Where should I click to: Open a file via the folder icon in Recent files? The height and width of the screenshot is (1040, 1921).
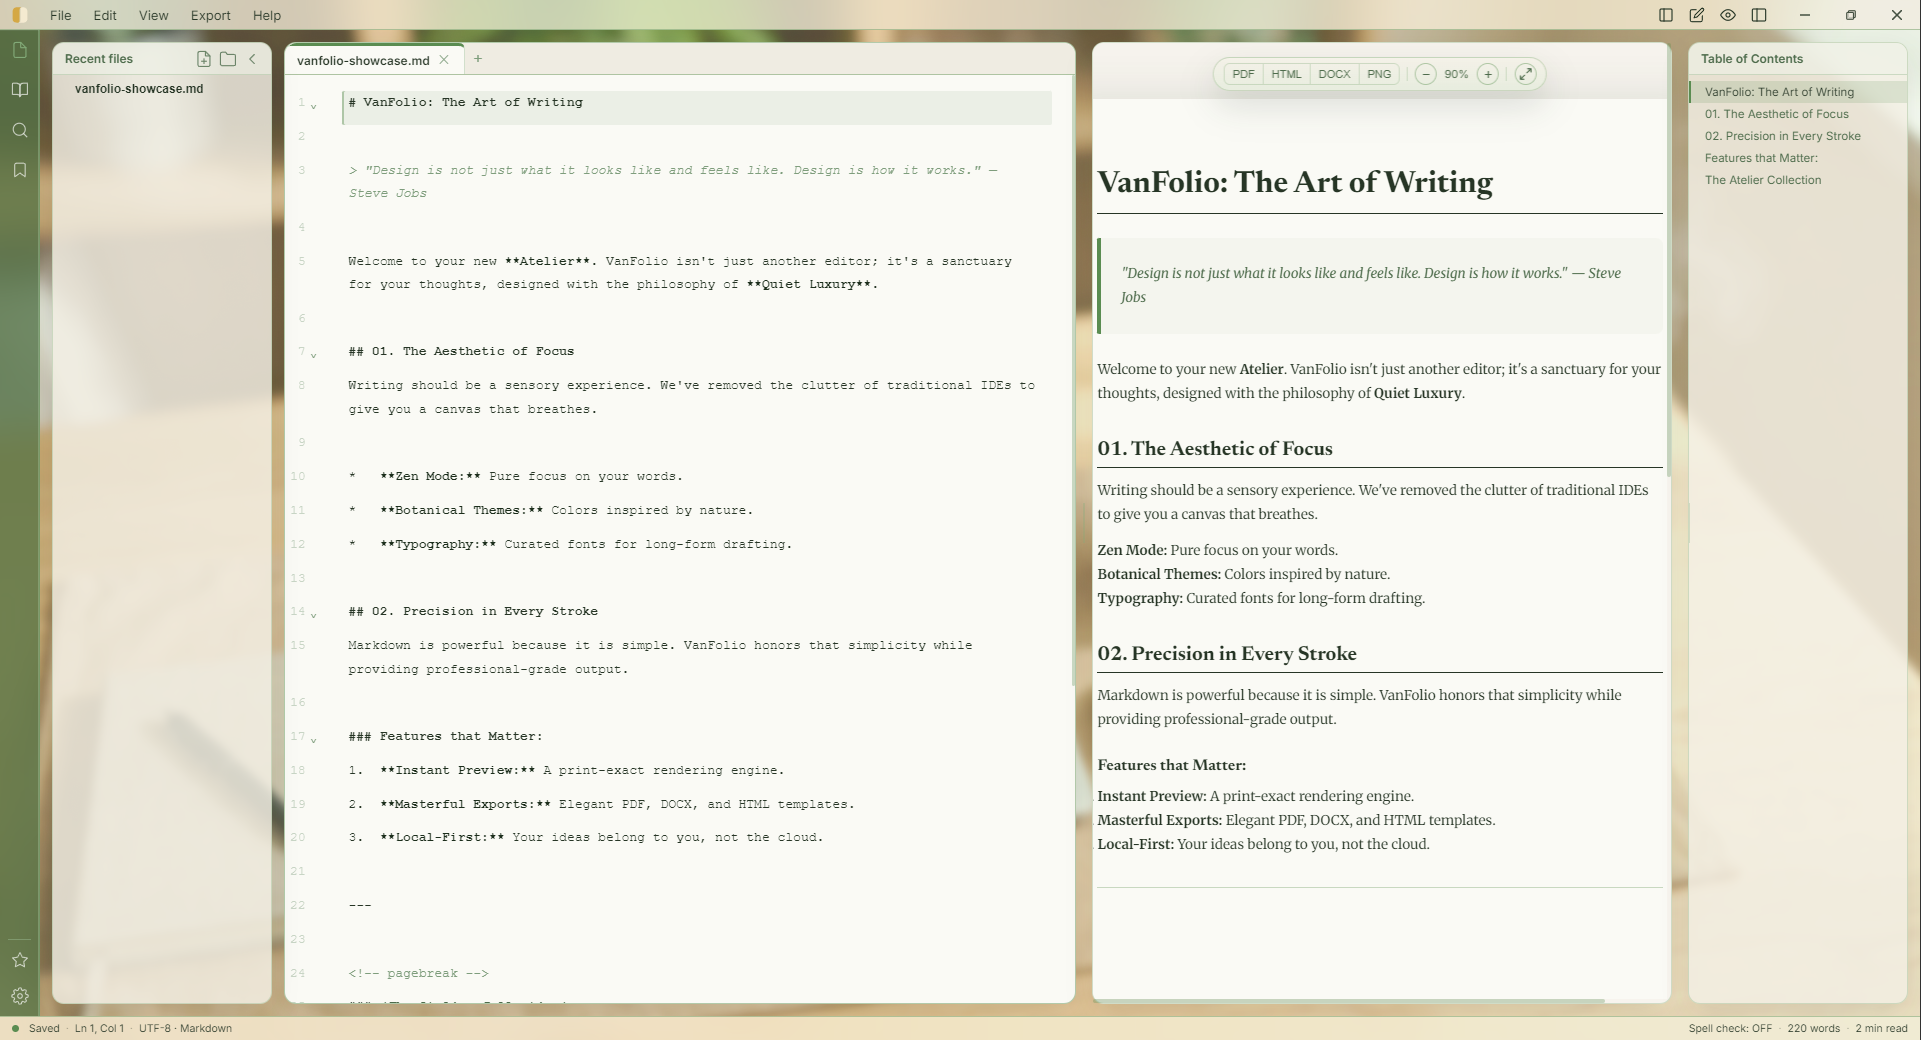pos(227,59)
